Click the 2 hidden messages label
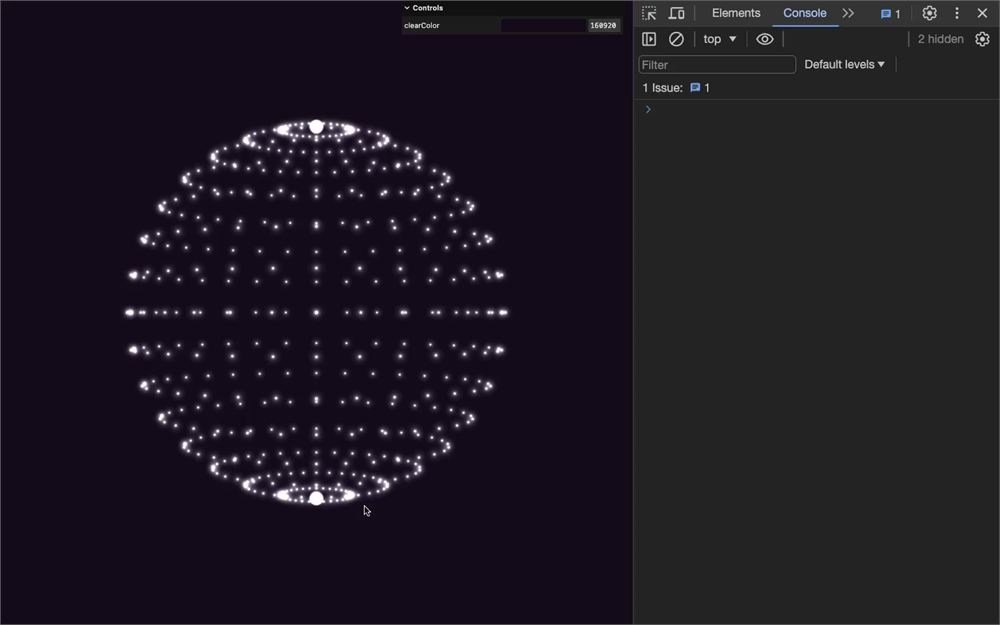This screenshot has width=1000, height=625. [940, 39]
